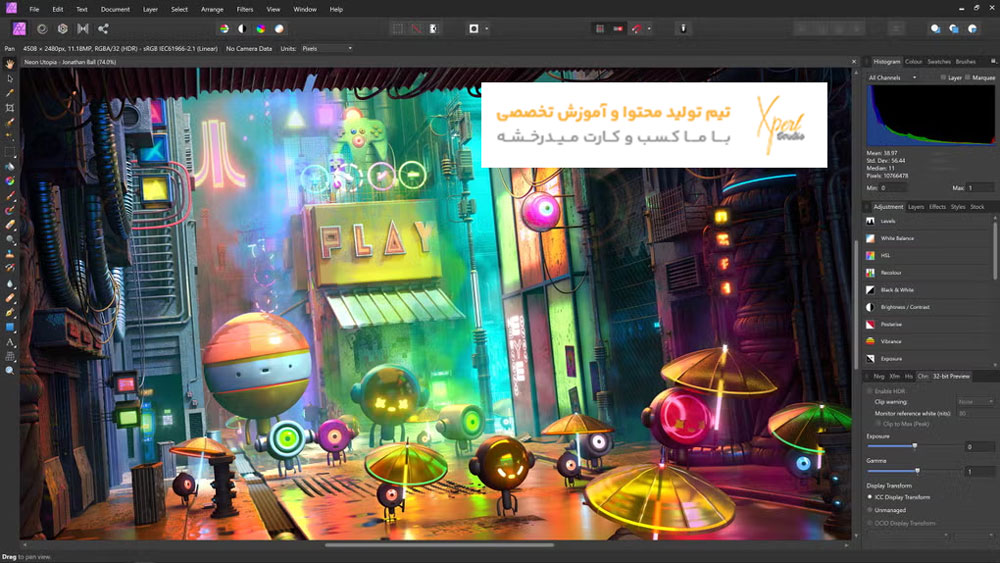Screen dimensions: 1000x563
Task: Apply Auto Contrast from the toolbar
Action: click(242, 29)
